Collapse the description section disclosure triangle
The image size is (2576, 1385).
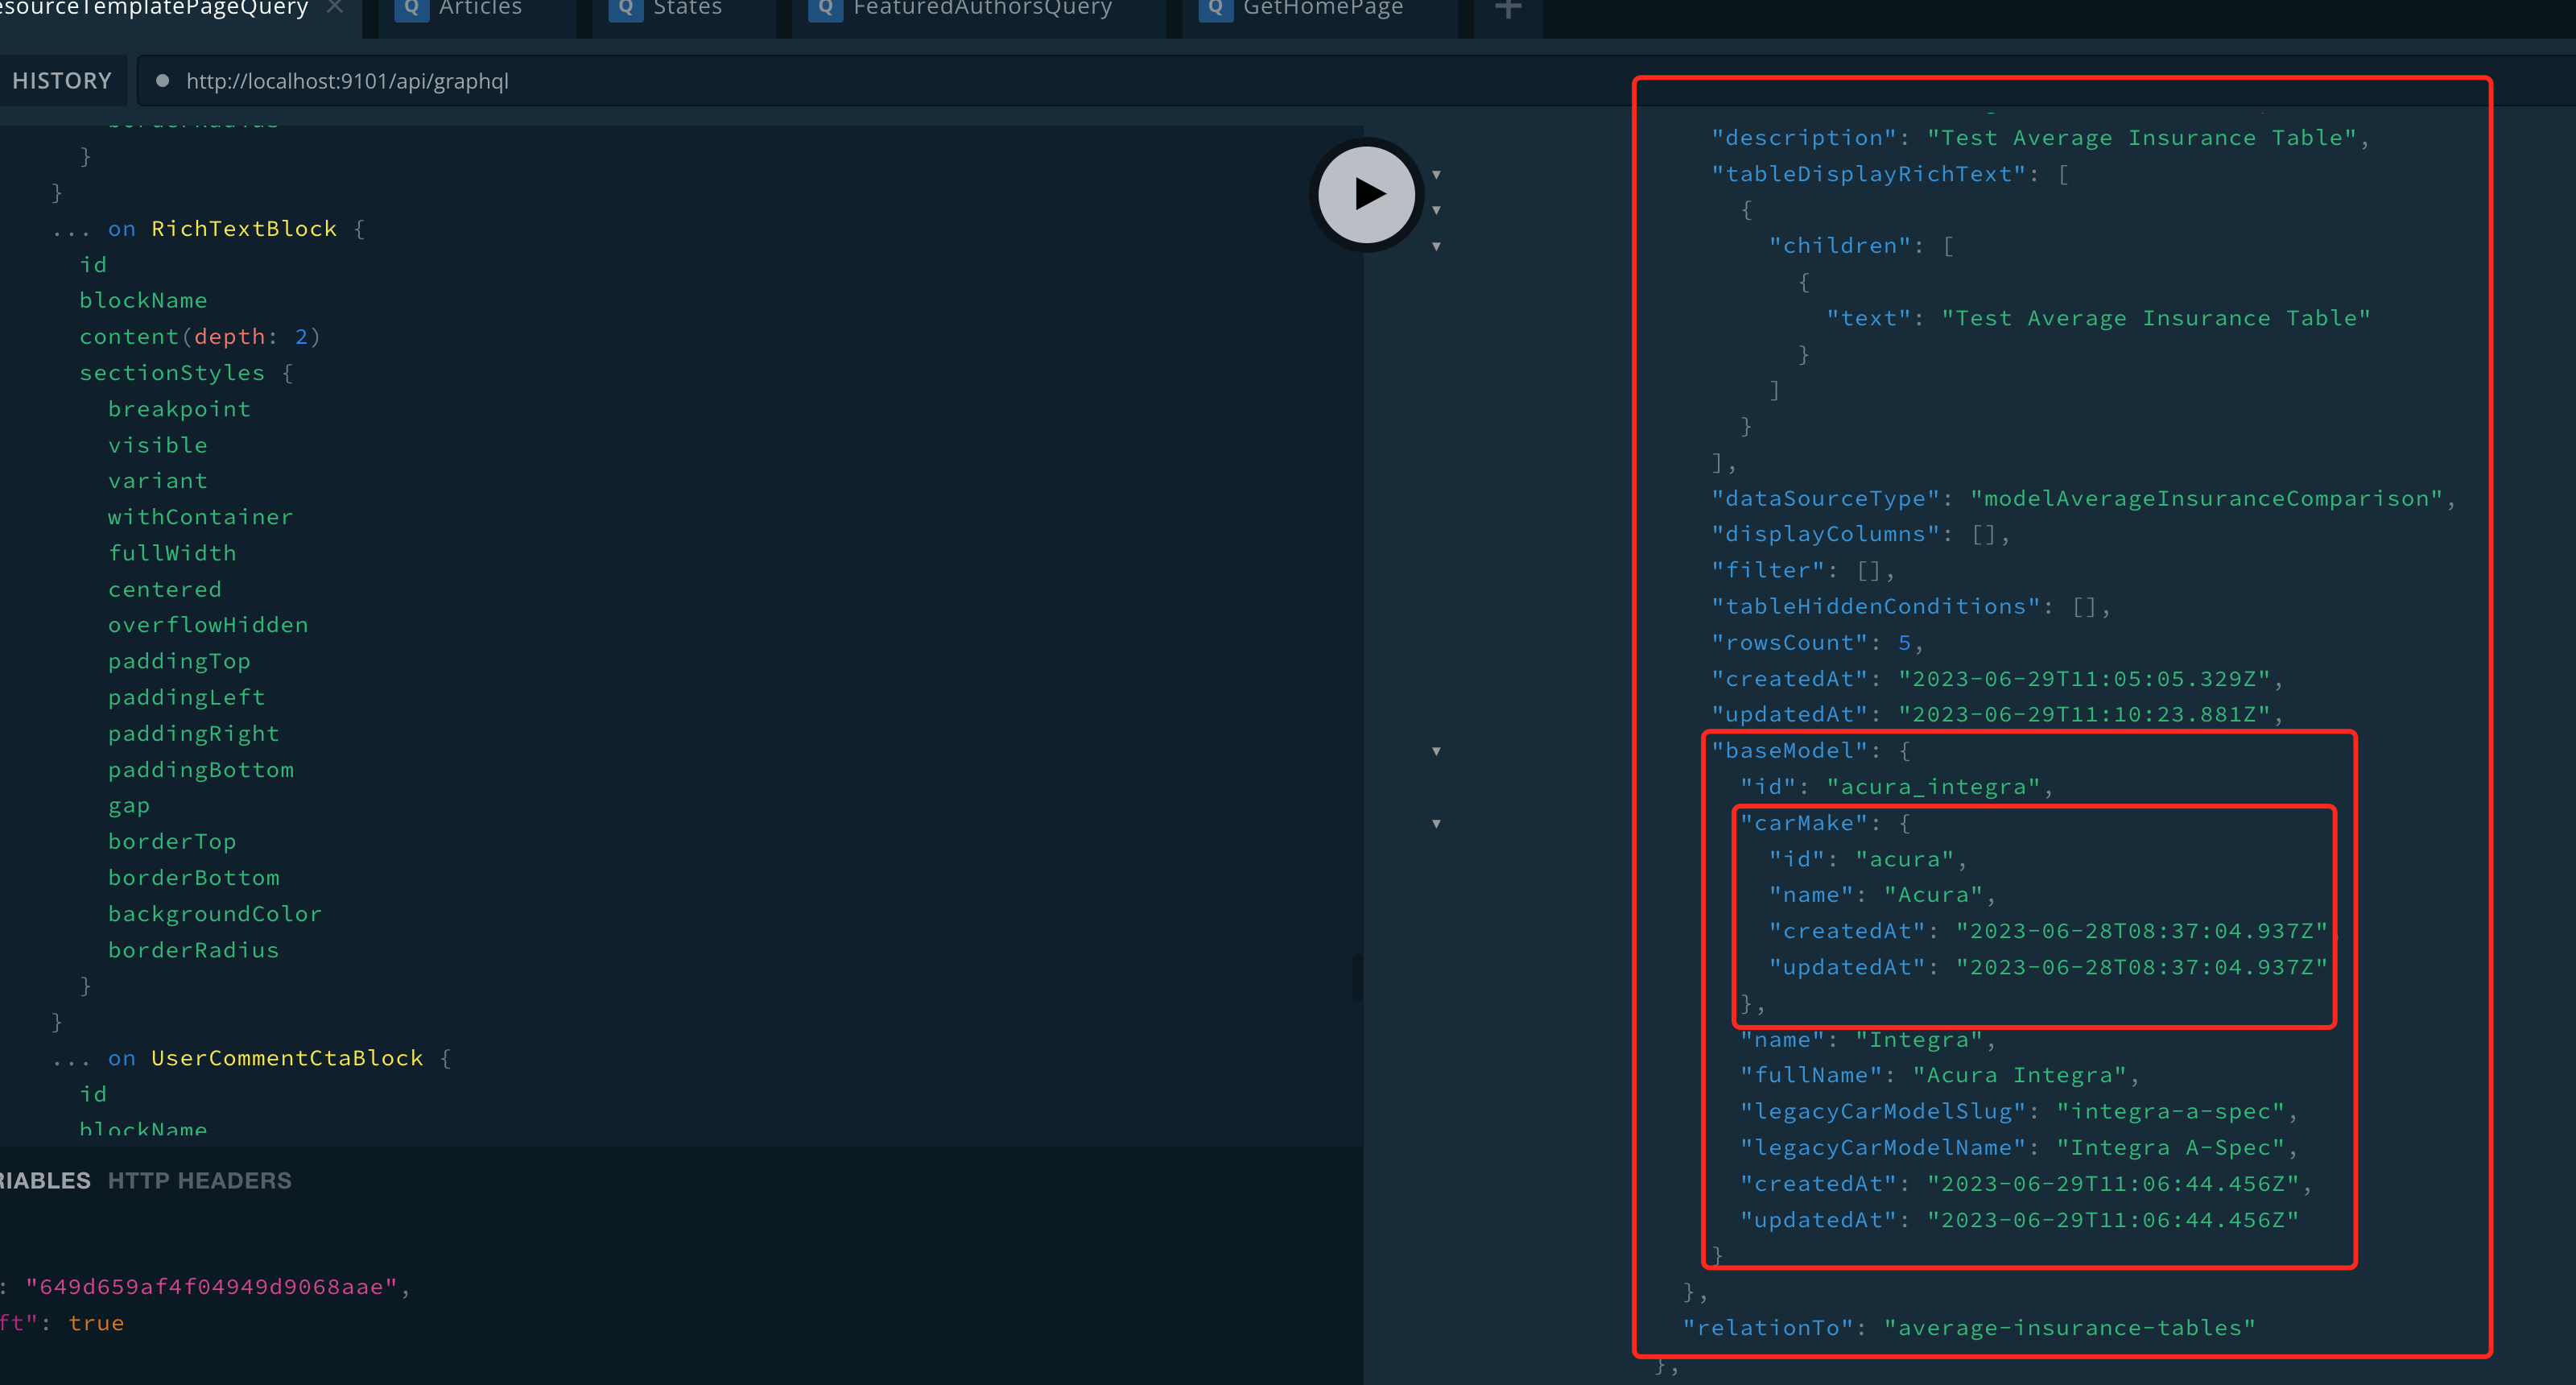pos(1436,174)
